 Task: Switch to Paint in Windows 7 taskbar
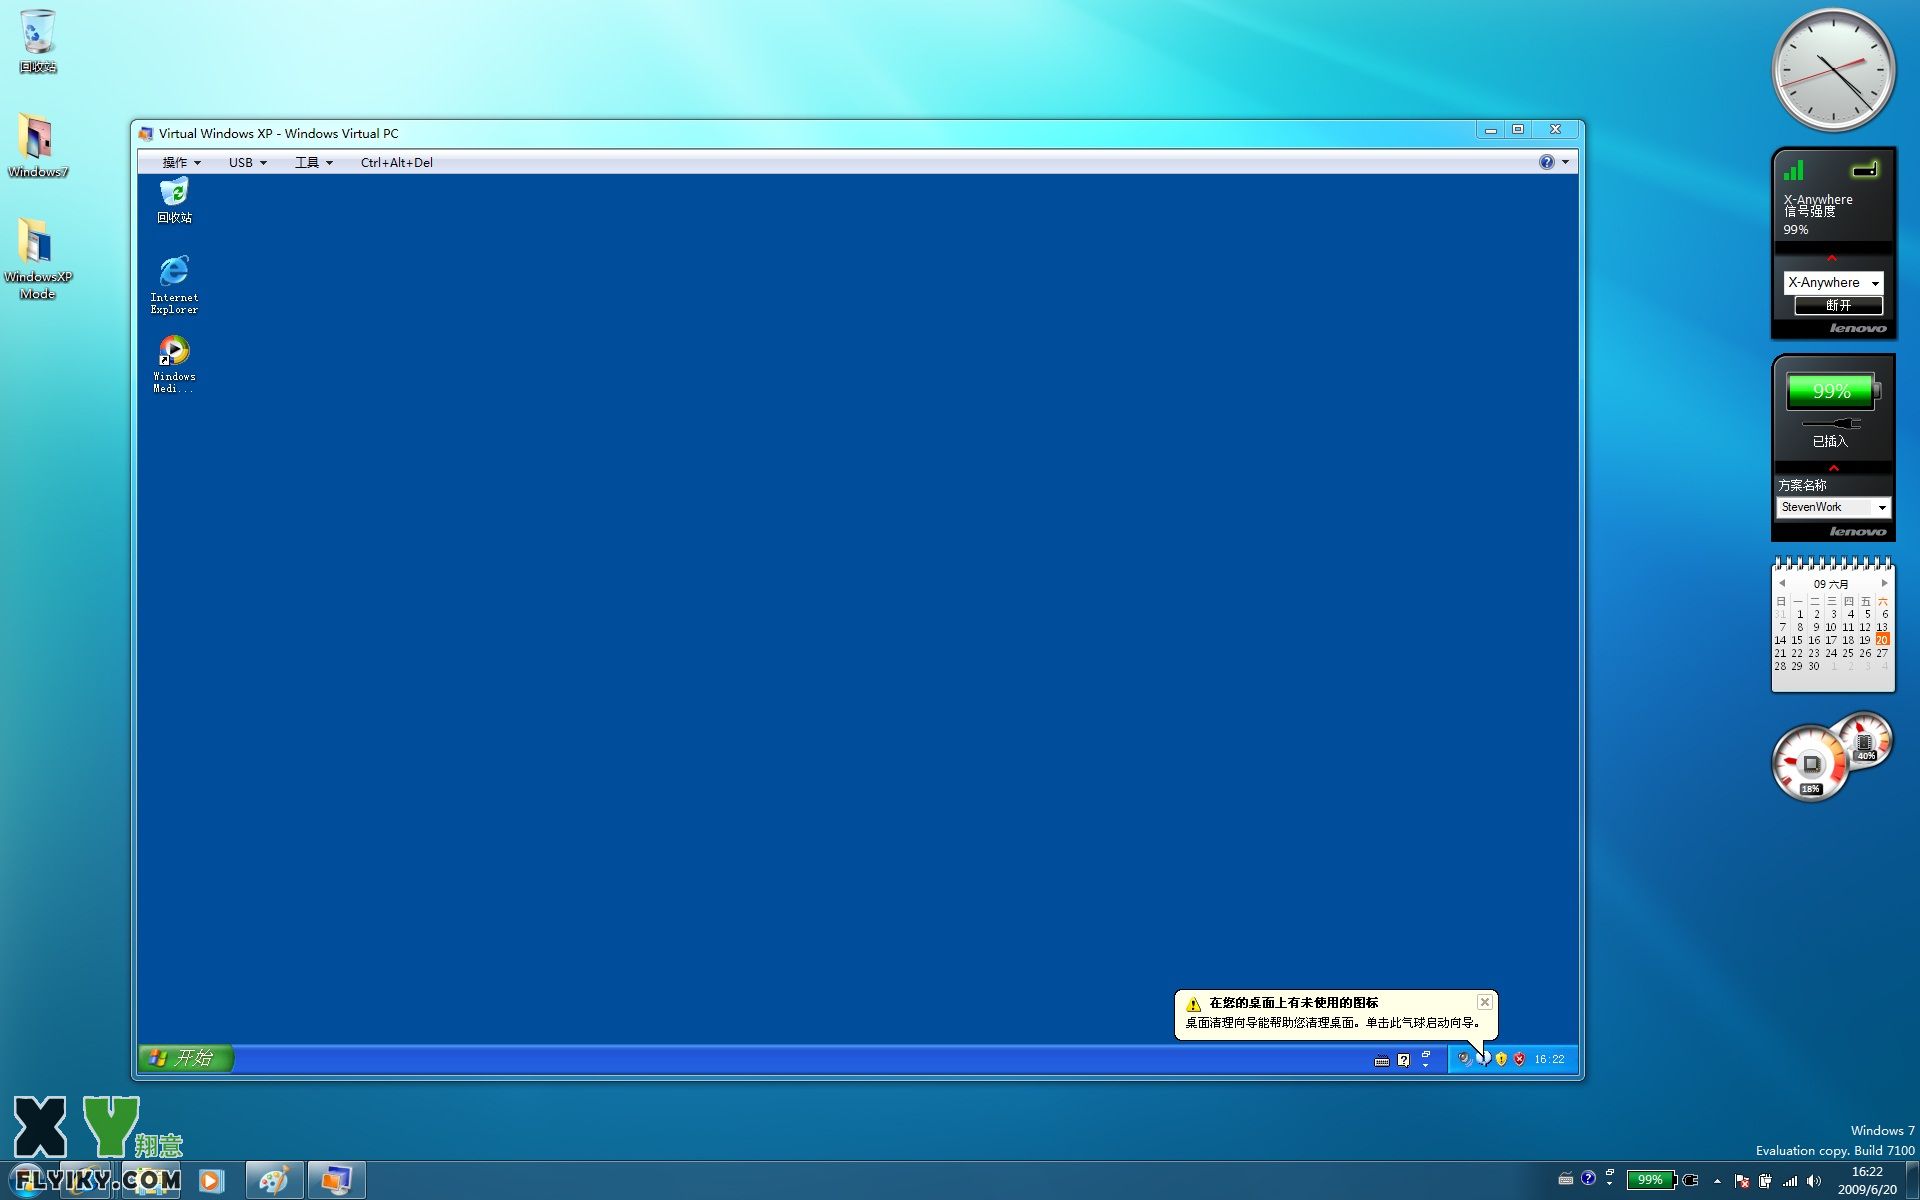click(x=275, y=1180)
